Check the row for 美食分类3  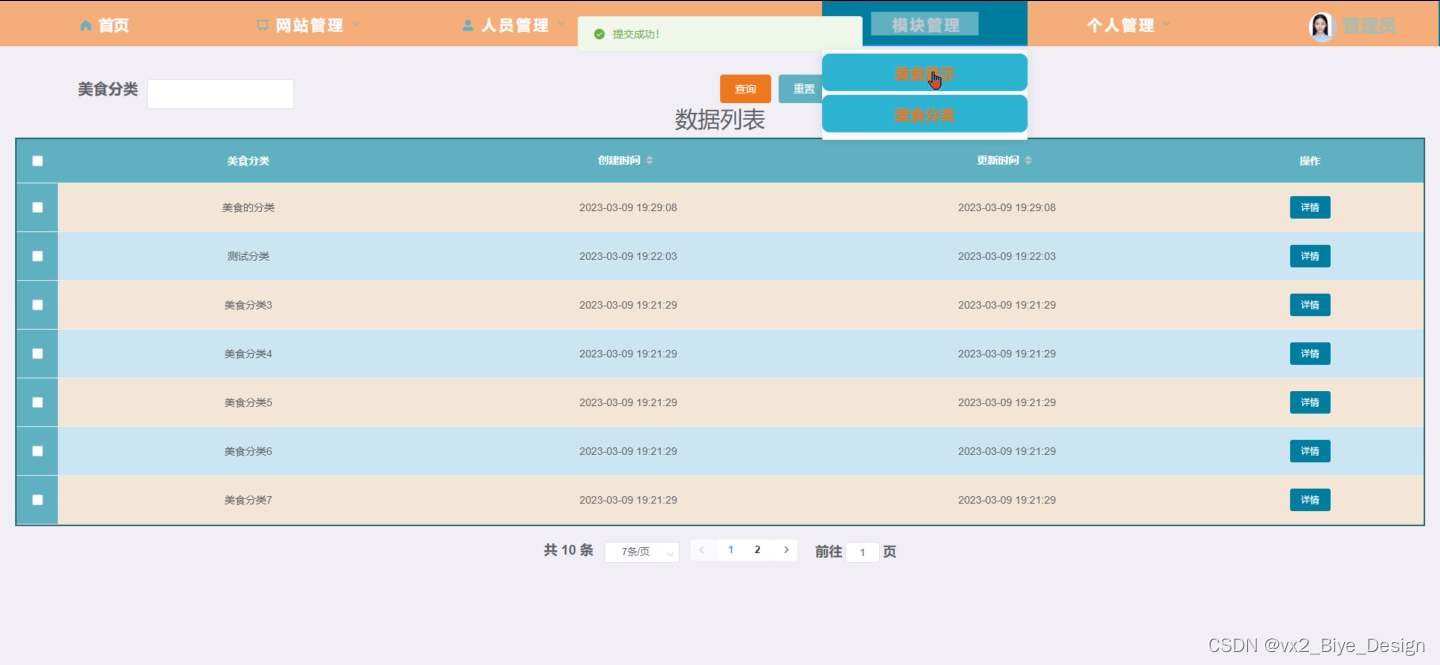click(x=38, y=305)
